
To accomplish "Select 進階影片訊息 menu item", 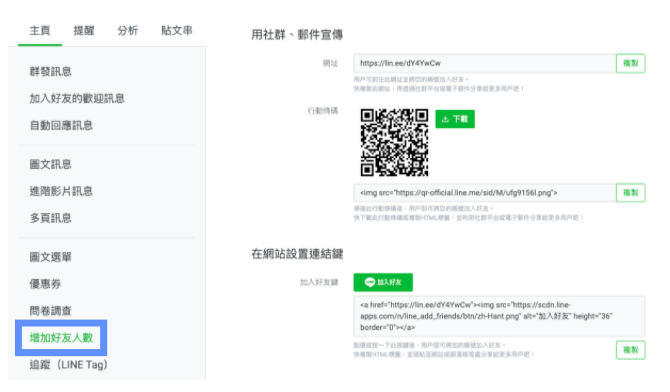I will tap(61, 191).
